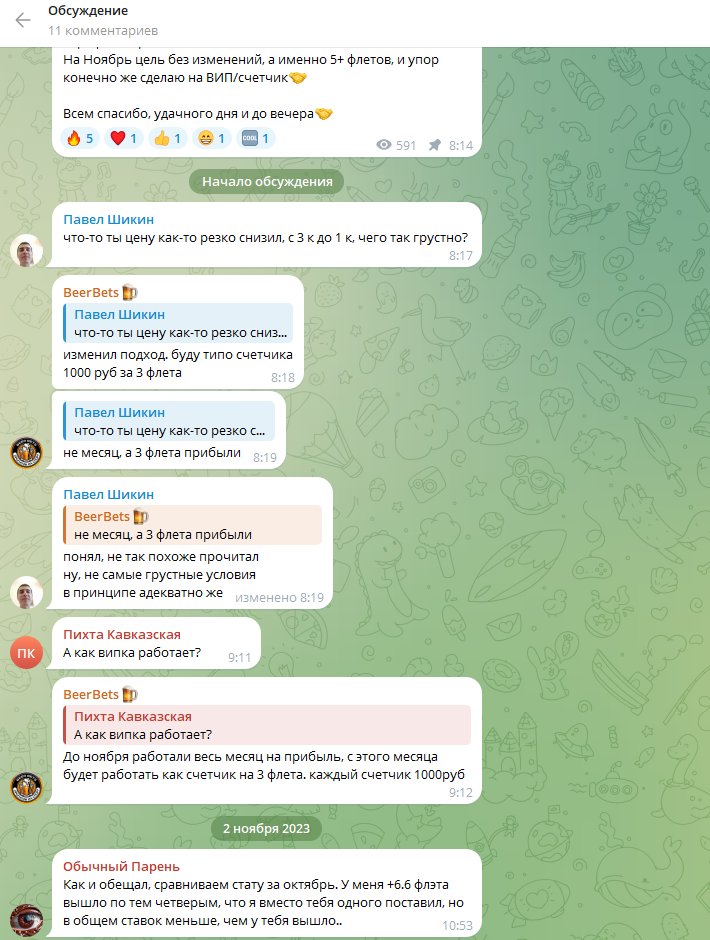This screenshot has width=710, height=940.
Task: Jump to quoted BeerBets reply "не месяц"
Action: (192, 525)
